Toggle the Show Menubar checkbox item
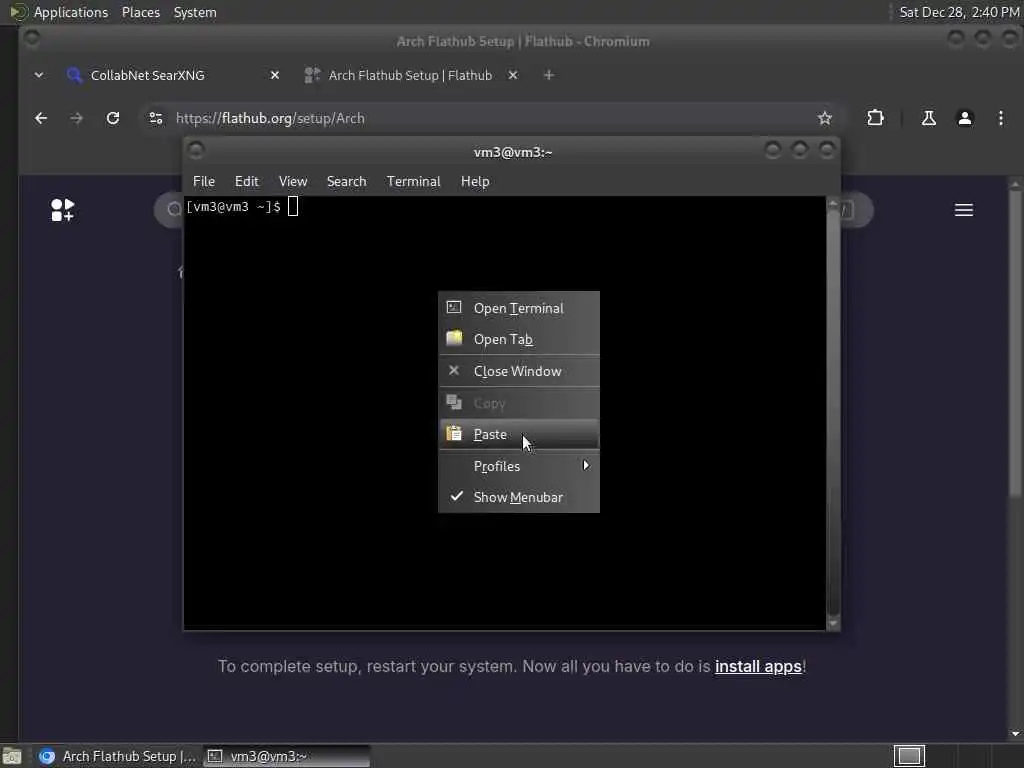The image size is (1024, 768). click(519, 498)
